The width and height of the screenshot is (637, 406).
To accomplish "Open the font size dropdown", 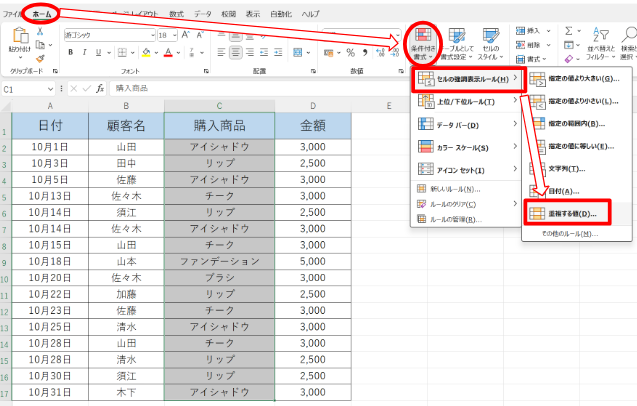I will tap(174, 33).
